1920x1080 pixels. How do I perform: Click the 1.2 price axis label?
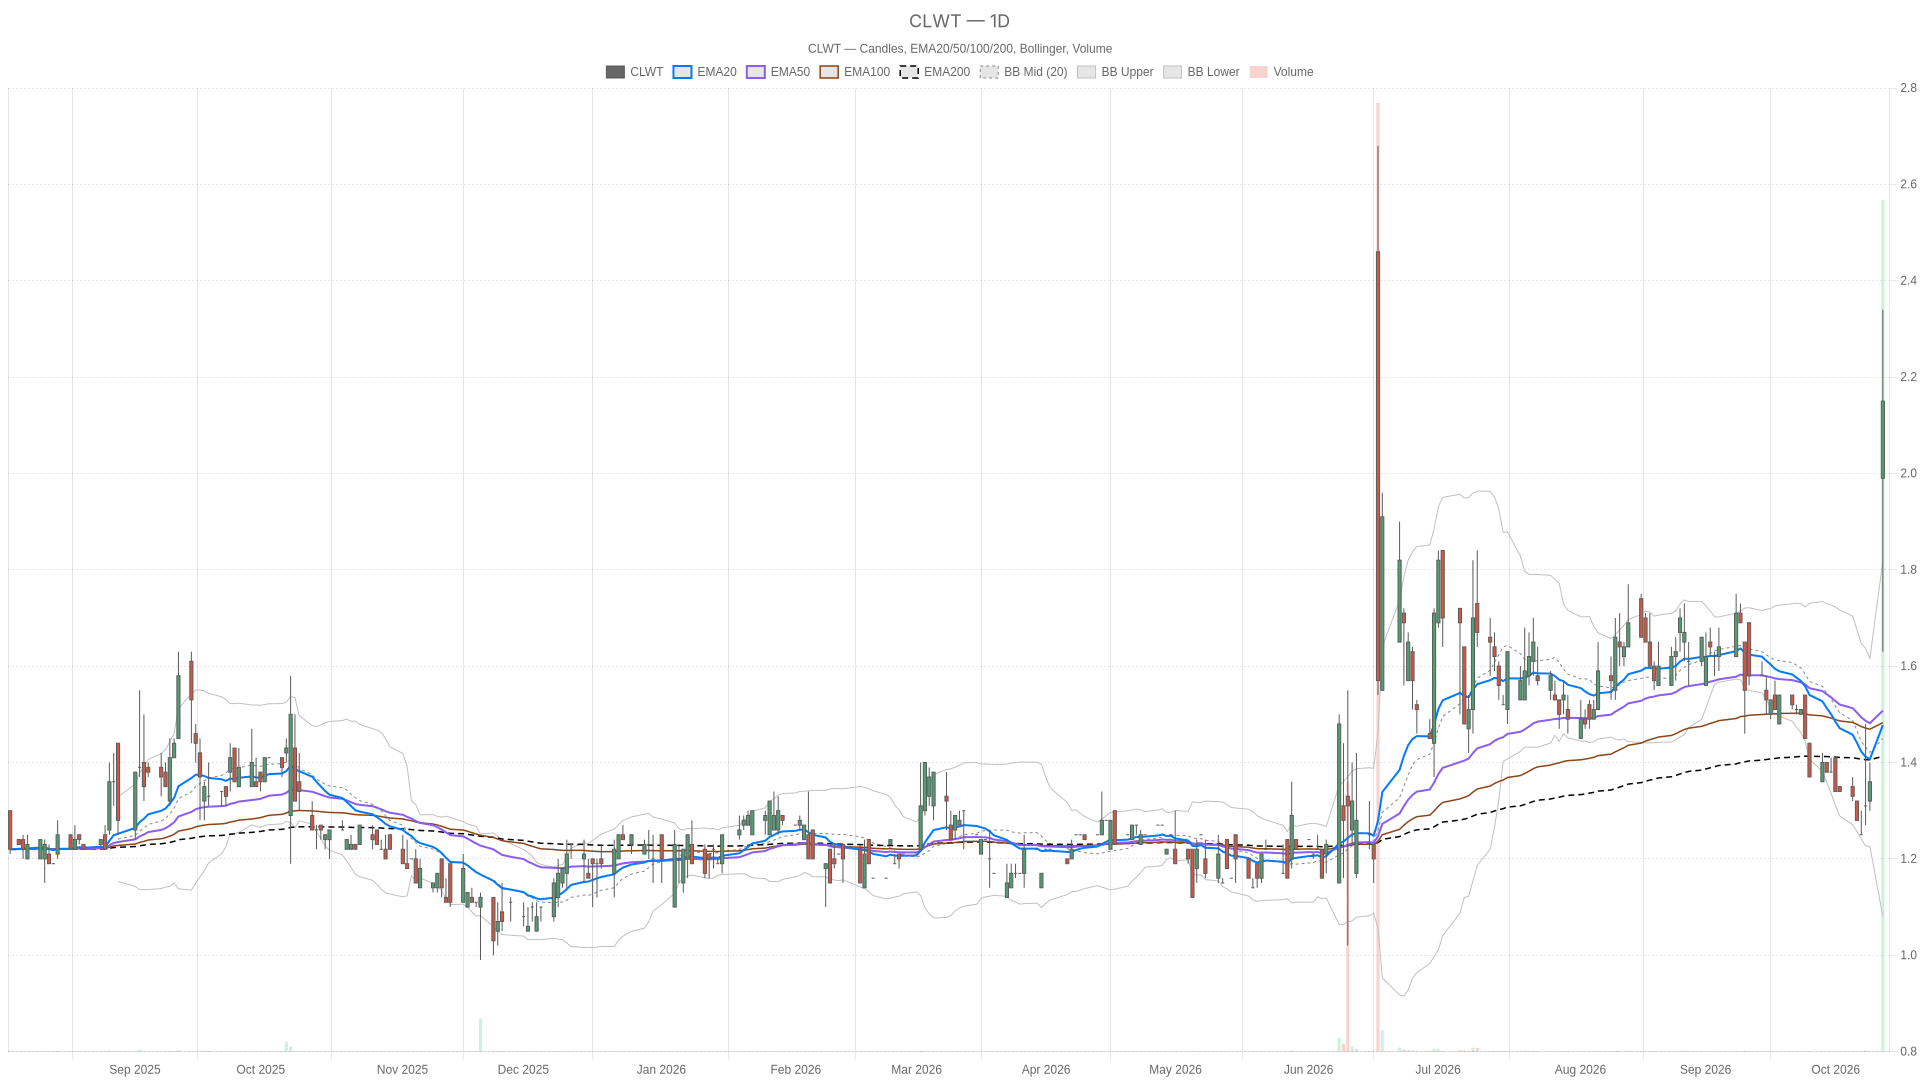pos(1908,859)
